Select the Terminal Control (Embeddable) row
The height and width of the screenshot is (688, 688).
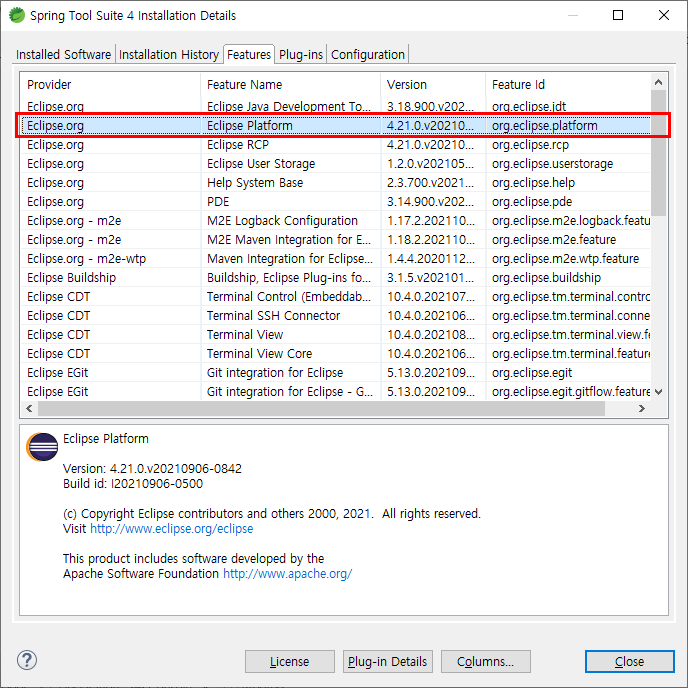pyautogui.click(x=336, y=297)
